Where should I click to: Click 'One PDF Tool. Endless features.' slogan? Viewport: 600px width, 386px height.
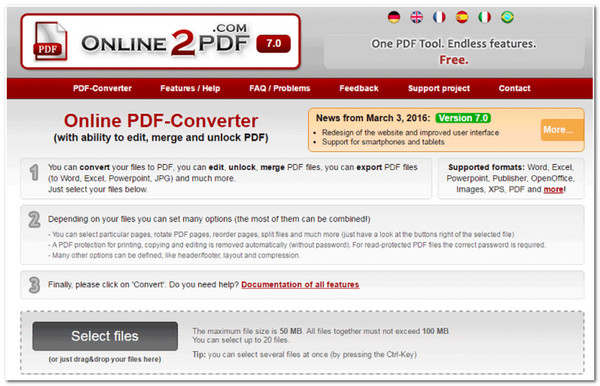coord(454,44)
